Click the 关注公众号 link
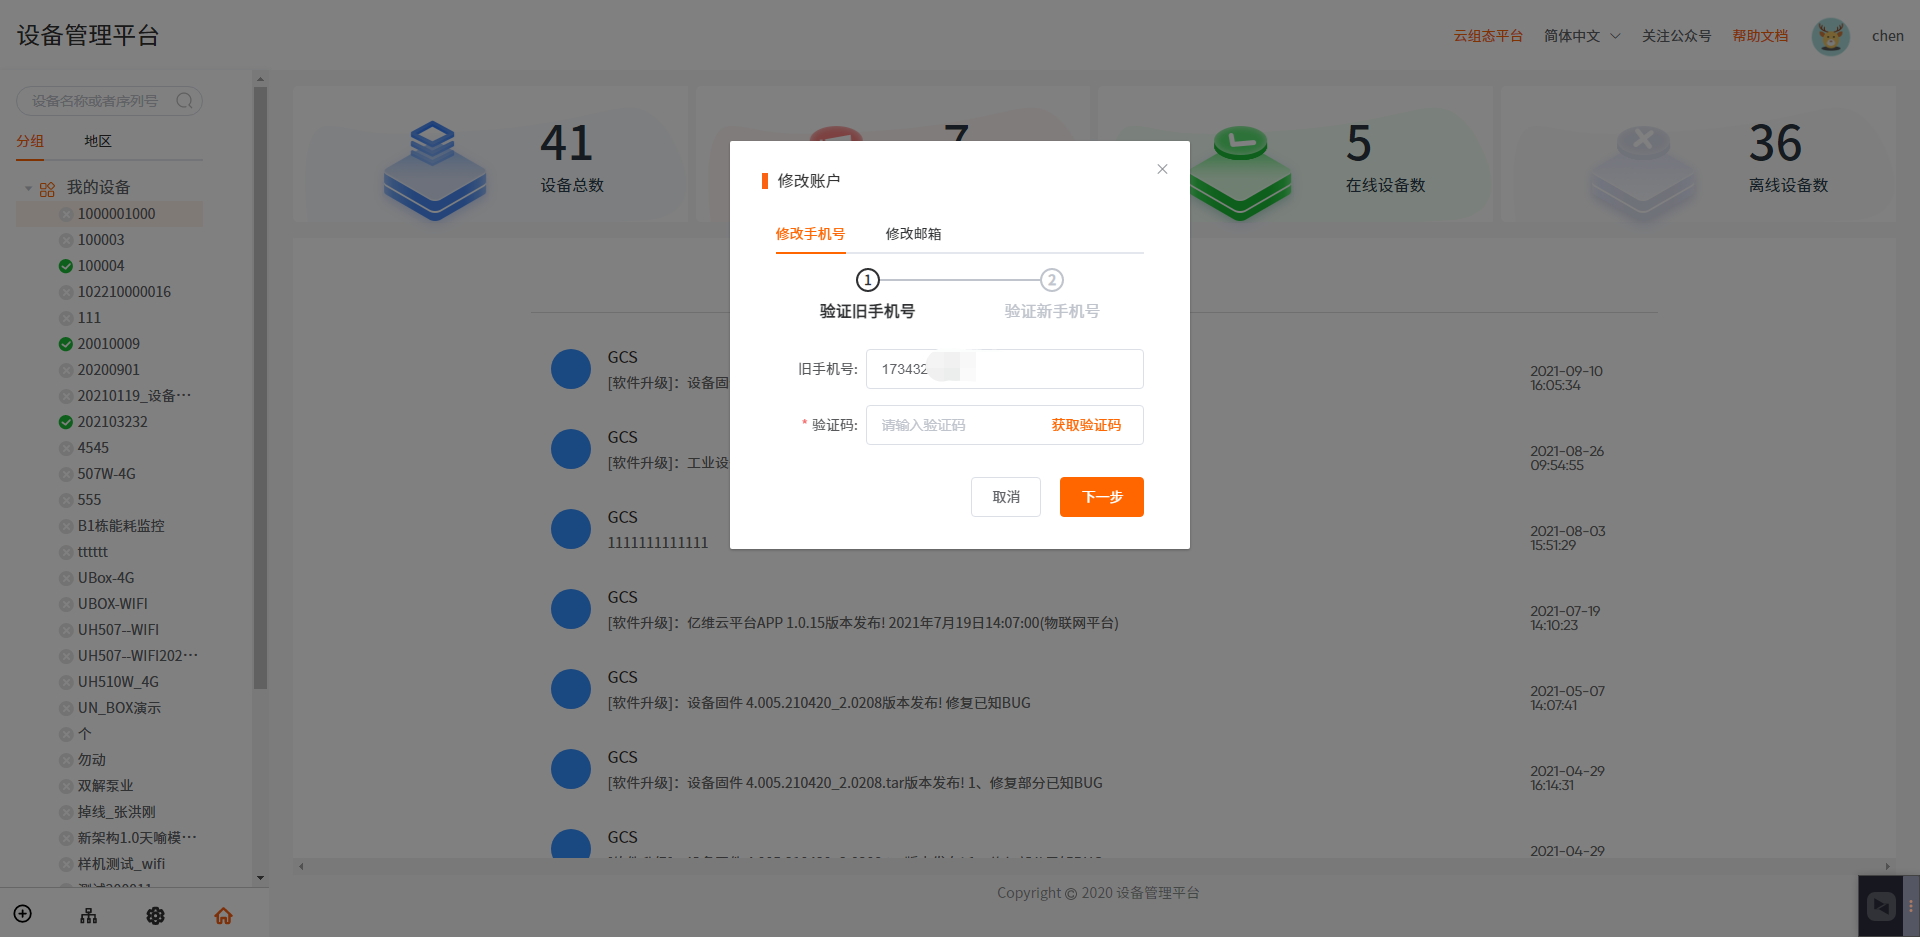Image resolution: width=1920 pixels, height=937 pixels. (1676, 36)
